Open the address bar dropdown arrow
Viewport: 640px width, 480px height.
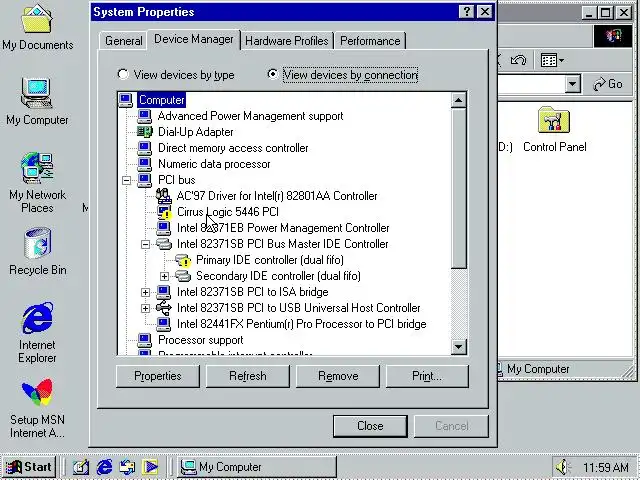[x=573, y=84]
